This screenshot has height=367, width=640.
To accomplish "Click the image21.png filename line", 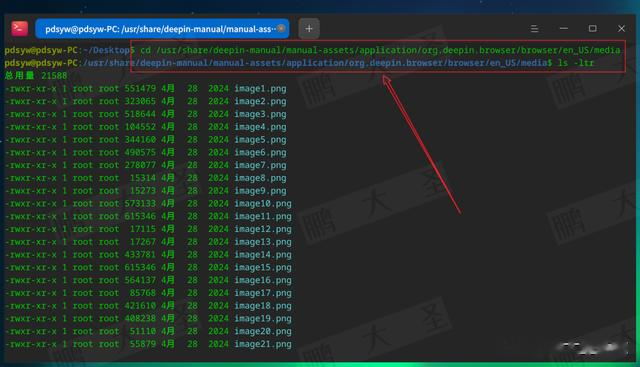I will point(148,344).
